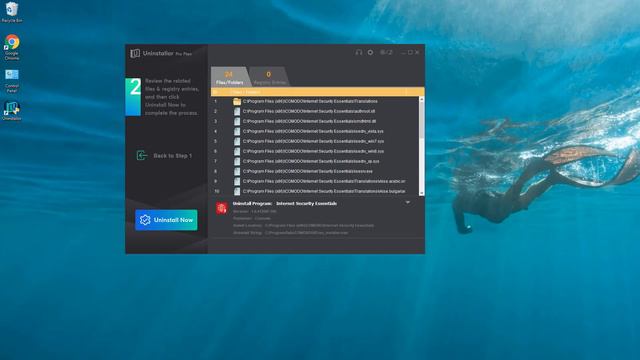The height and width of the screenshot is (360, 640).
Task: Open settings with the gear icon
Action: [x=370, y=52]
